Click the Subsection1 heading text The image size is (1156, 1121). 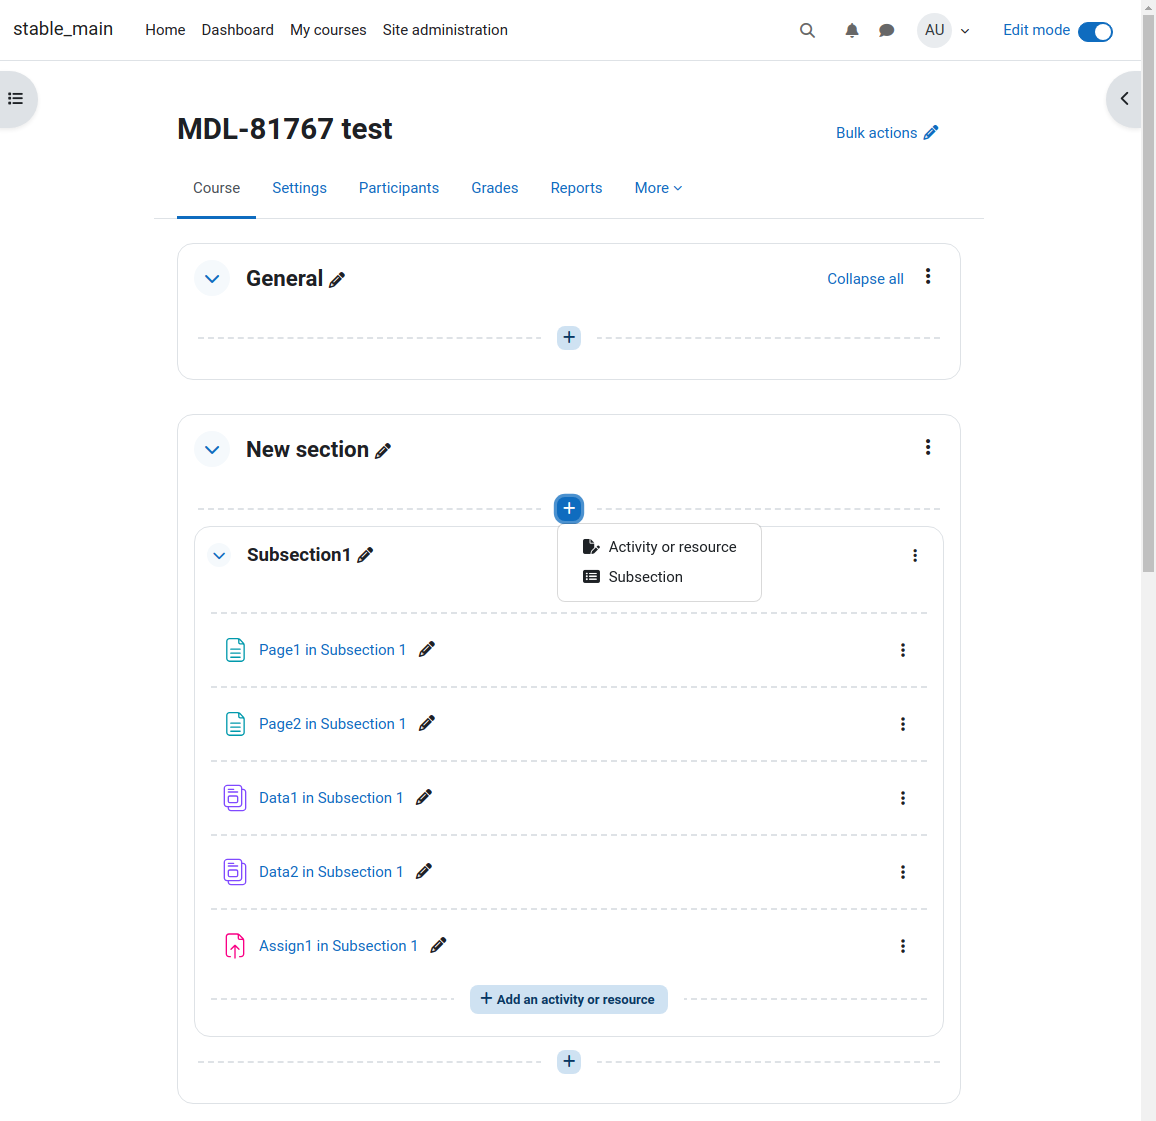coord(299,555)
